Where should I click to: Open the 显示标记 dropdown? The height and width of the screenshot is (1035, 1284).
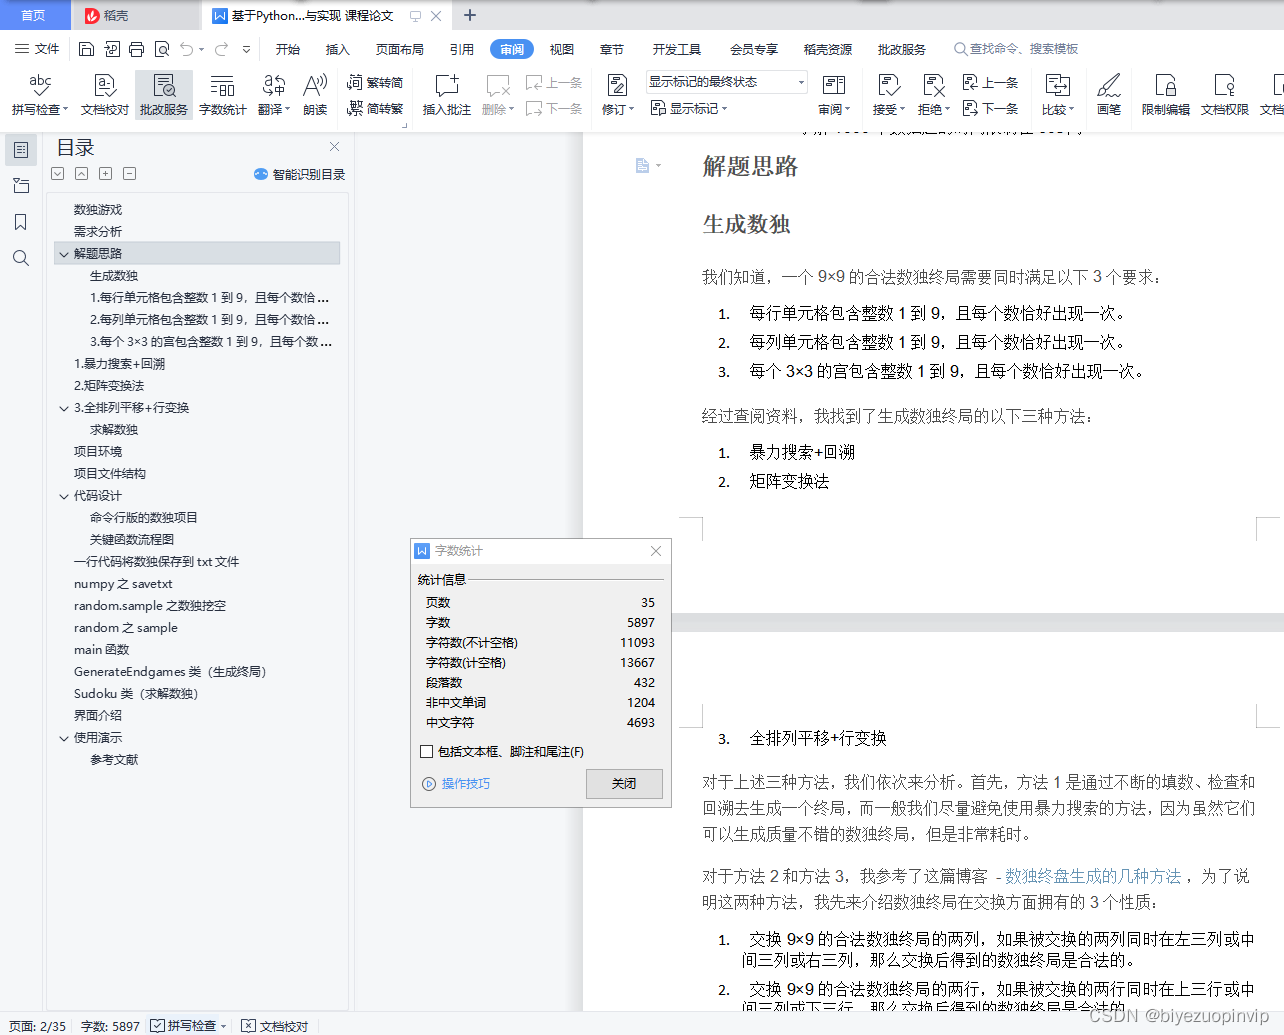(689, 108)
